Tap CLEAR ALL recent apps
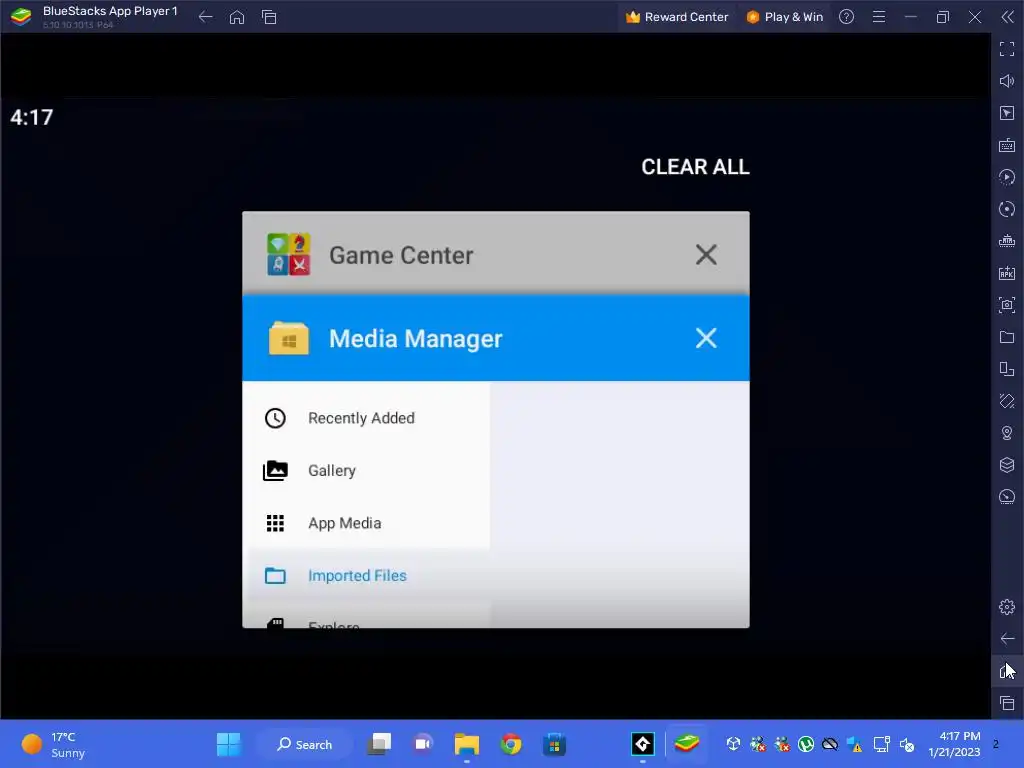1024x768 pixels. pyautogui.click(x=695, y=167)
